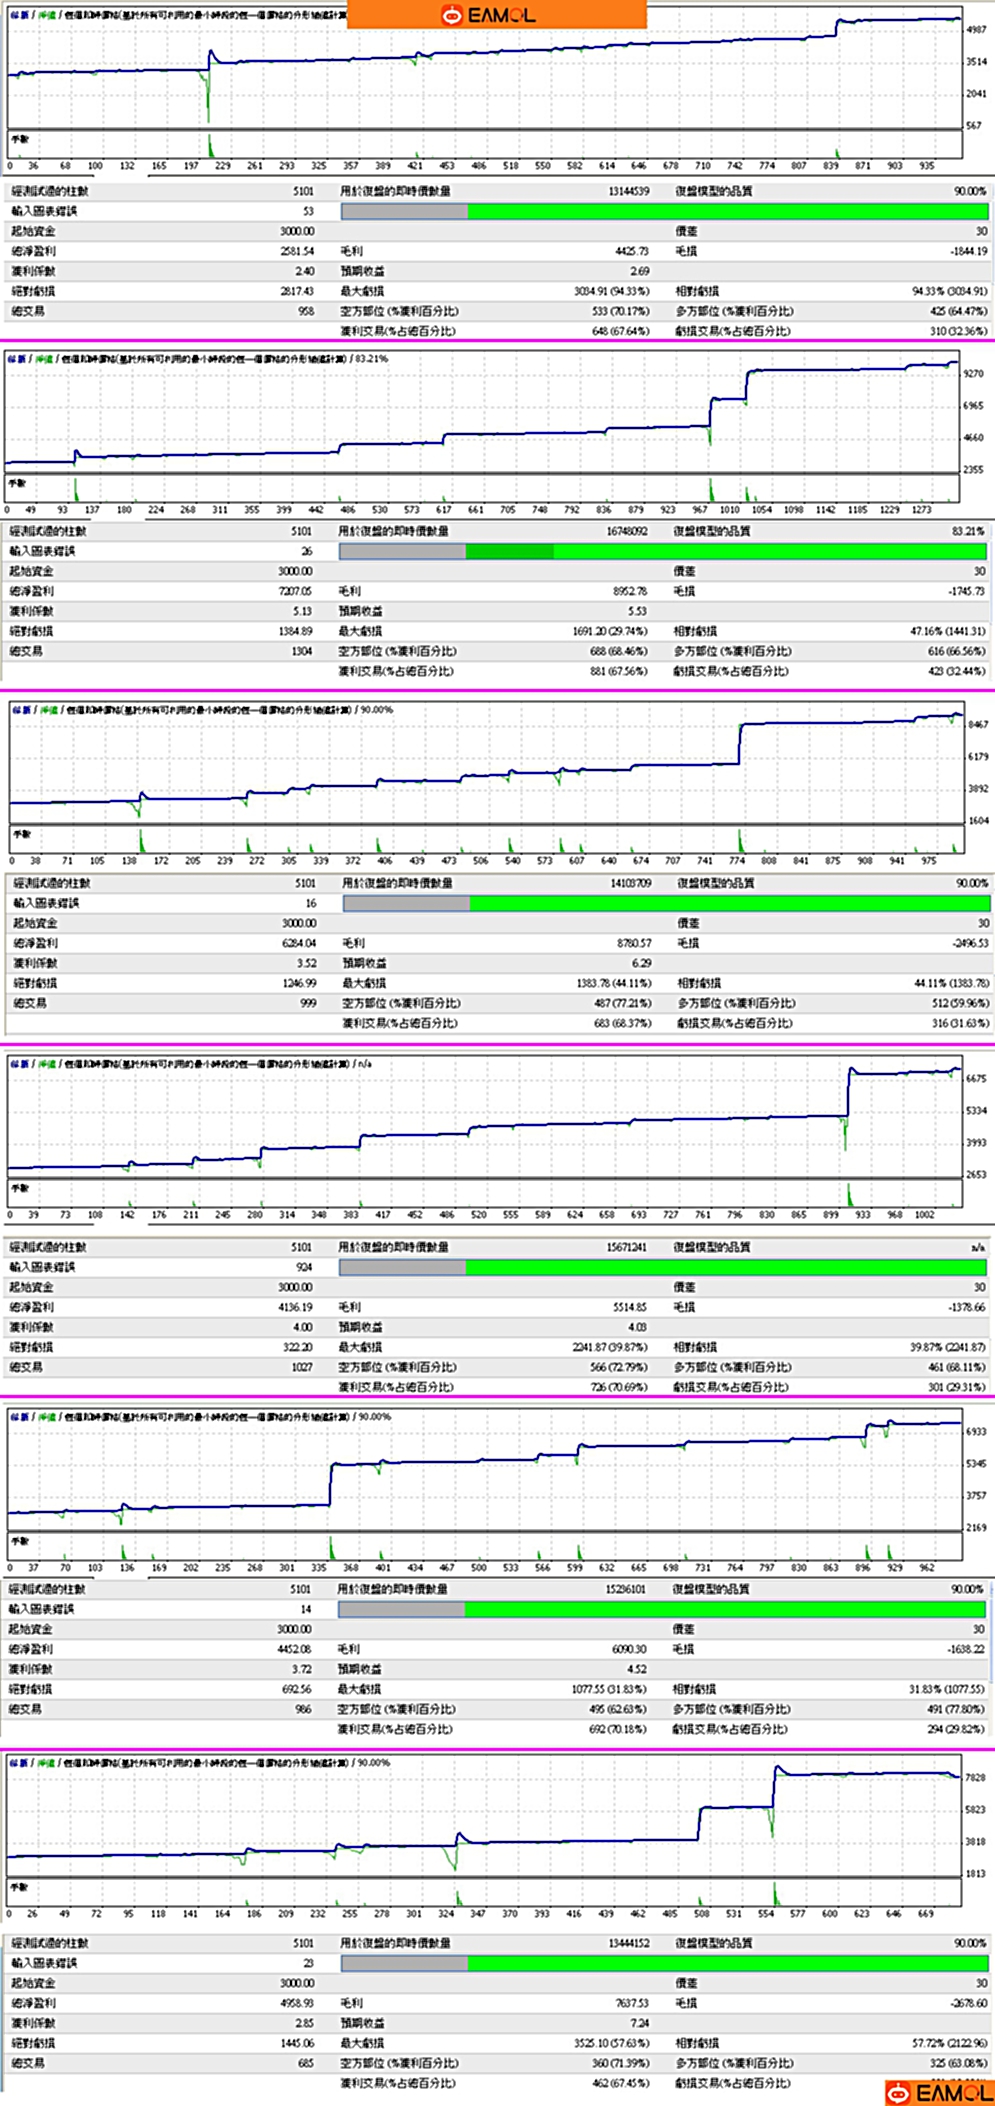Click the total trades count 1304
This screenshot has height=2106, width=995.
click(300, 651)
